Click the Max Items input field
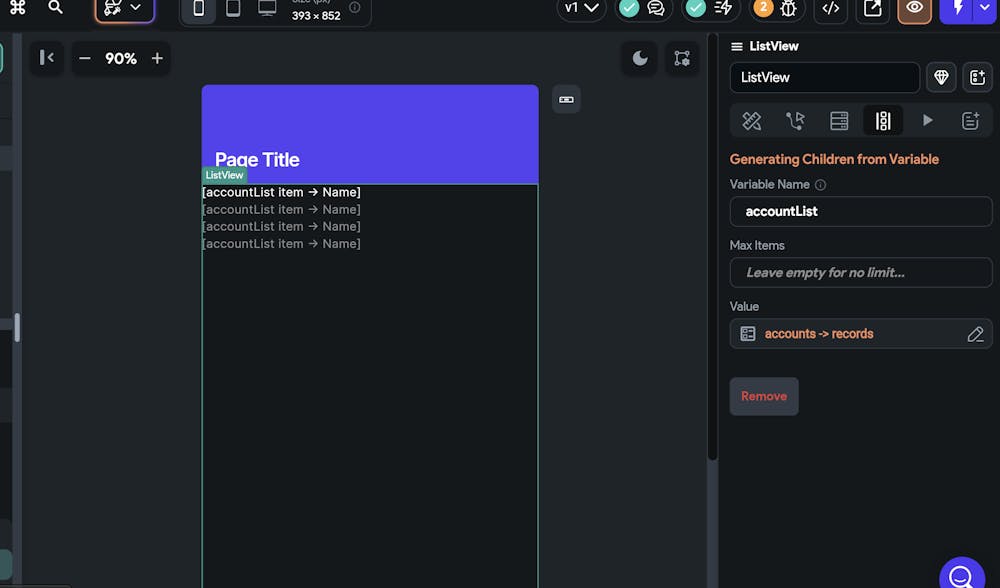 861,273
